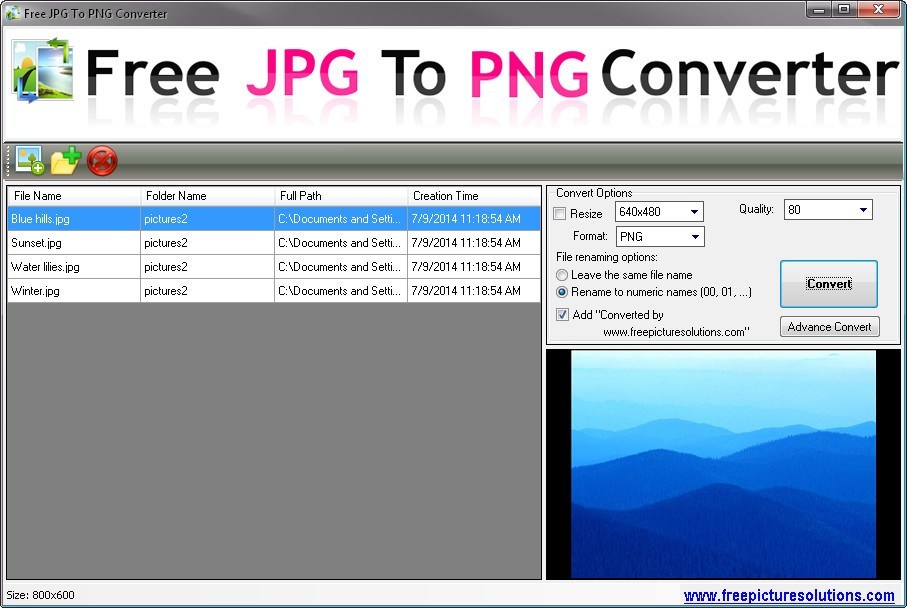Open the www.freepicturesolutions.com link in status bar
Screen dimensions: 907x608
point(789,595)
